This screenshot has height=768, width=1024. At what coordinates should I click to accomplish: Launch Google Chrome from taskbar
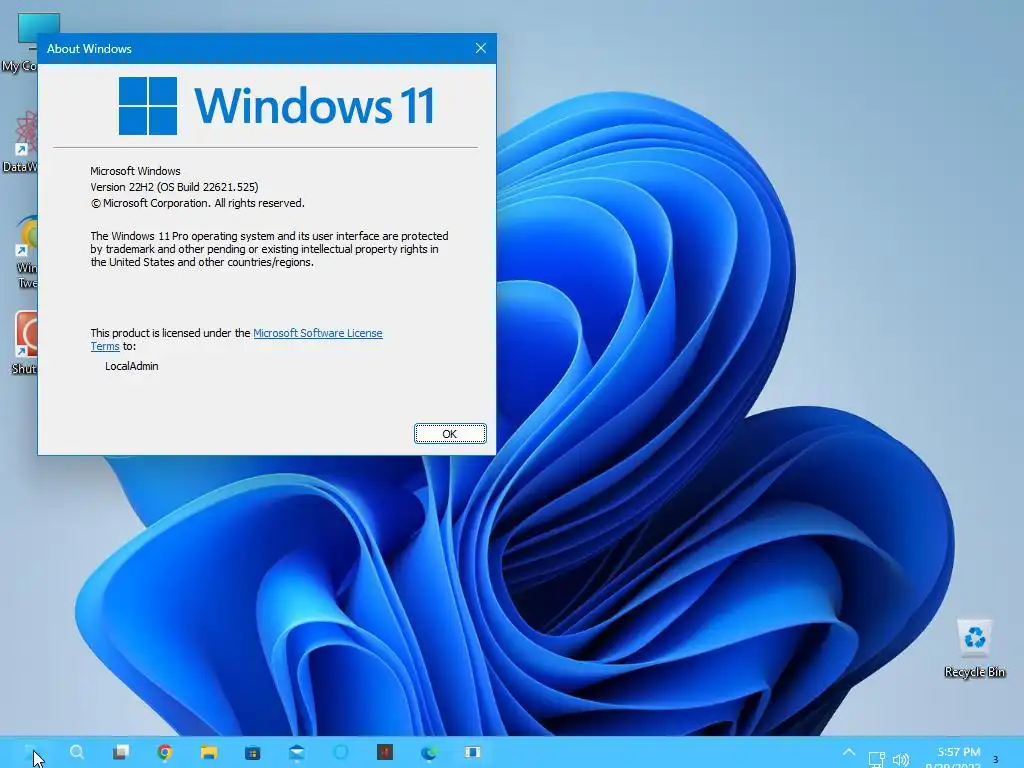(x=165, y=752)
